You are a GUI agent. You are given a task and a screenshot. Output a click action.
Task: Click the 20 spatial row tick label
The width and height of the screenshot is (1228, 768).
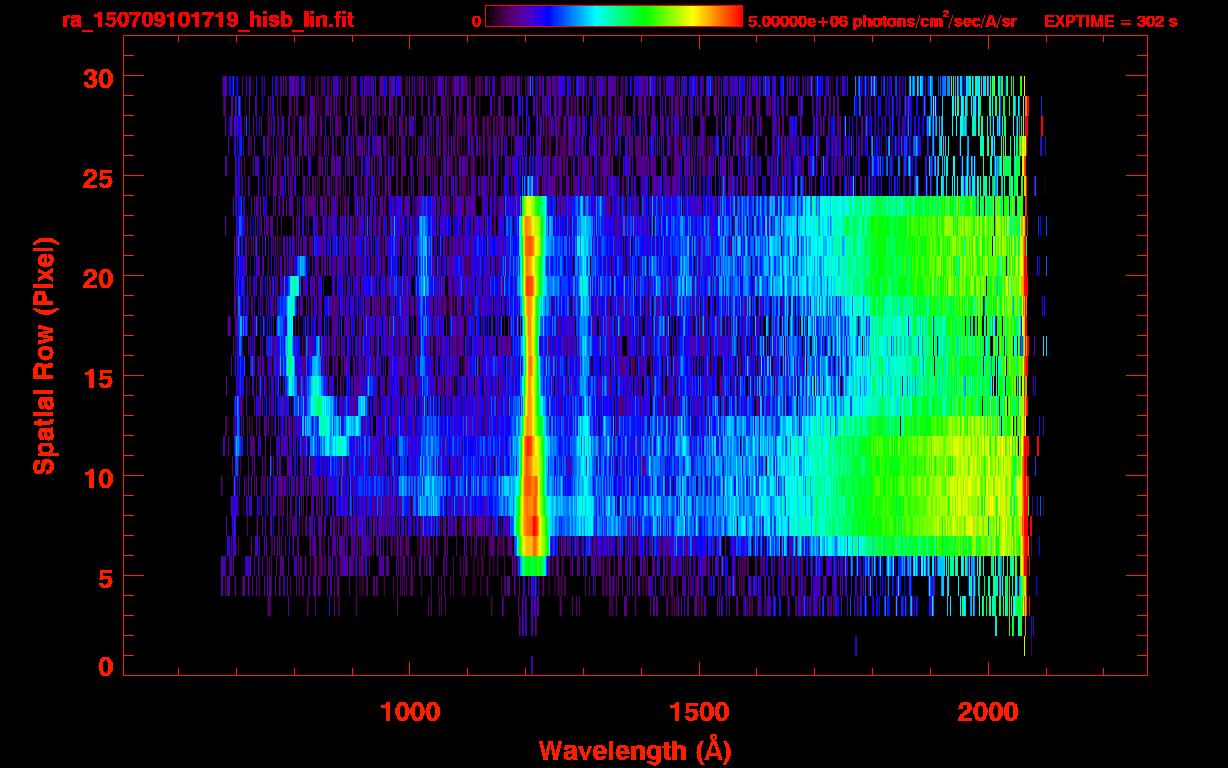point(98,276)
